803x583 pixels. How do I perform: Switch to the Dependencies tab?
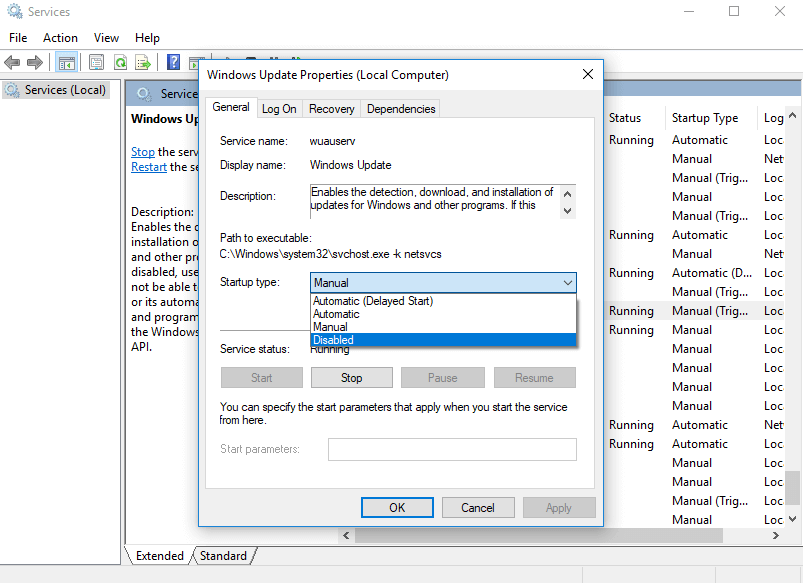coord(401,109)
